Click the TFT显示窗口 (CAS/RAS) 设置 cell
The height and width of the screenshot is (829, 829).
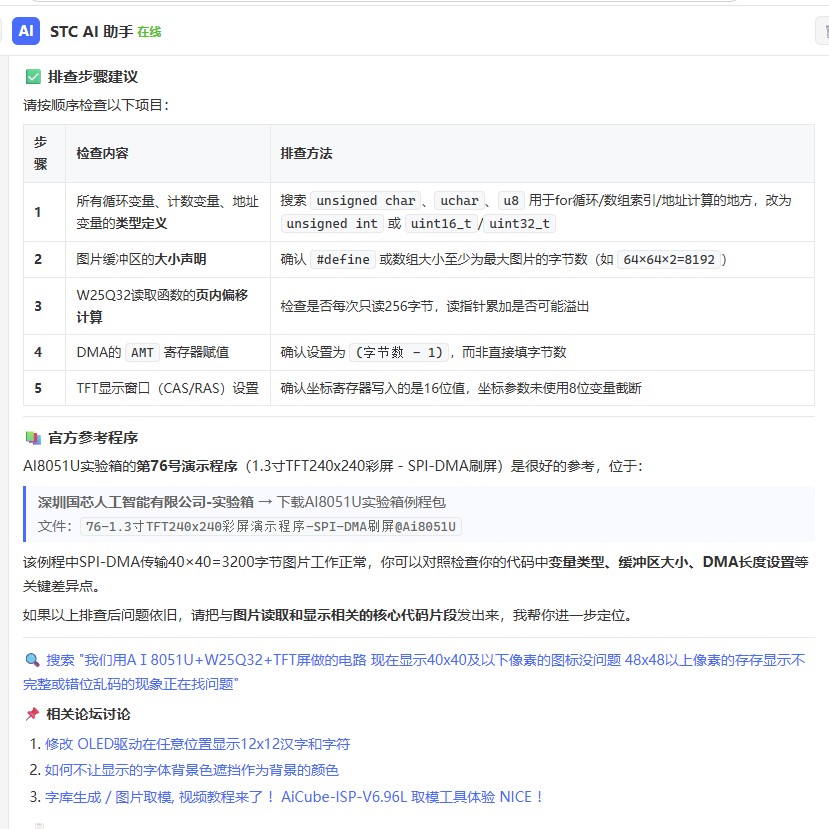168,388
